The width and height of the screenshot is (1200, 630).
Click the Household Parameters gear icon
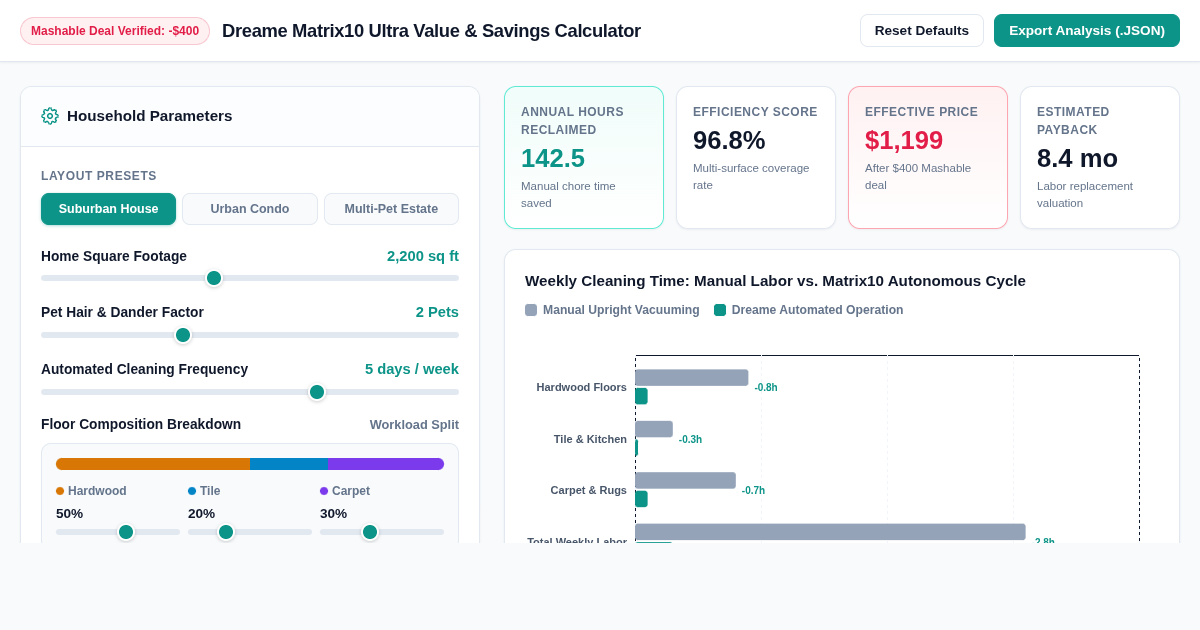pyautogui.click(x=50, y=116)
